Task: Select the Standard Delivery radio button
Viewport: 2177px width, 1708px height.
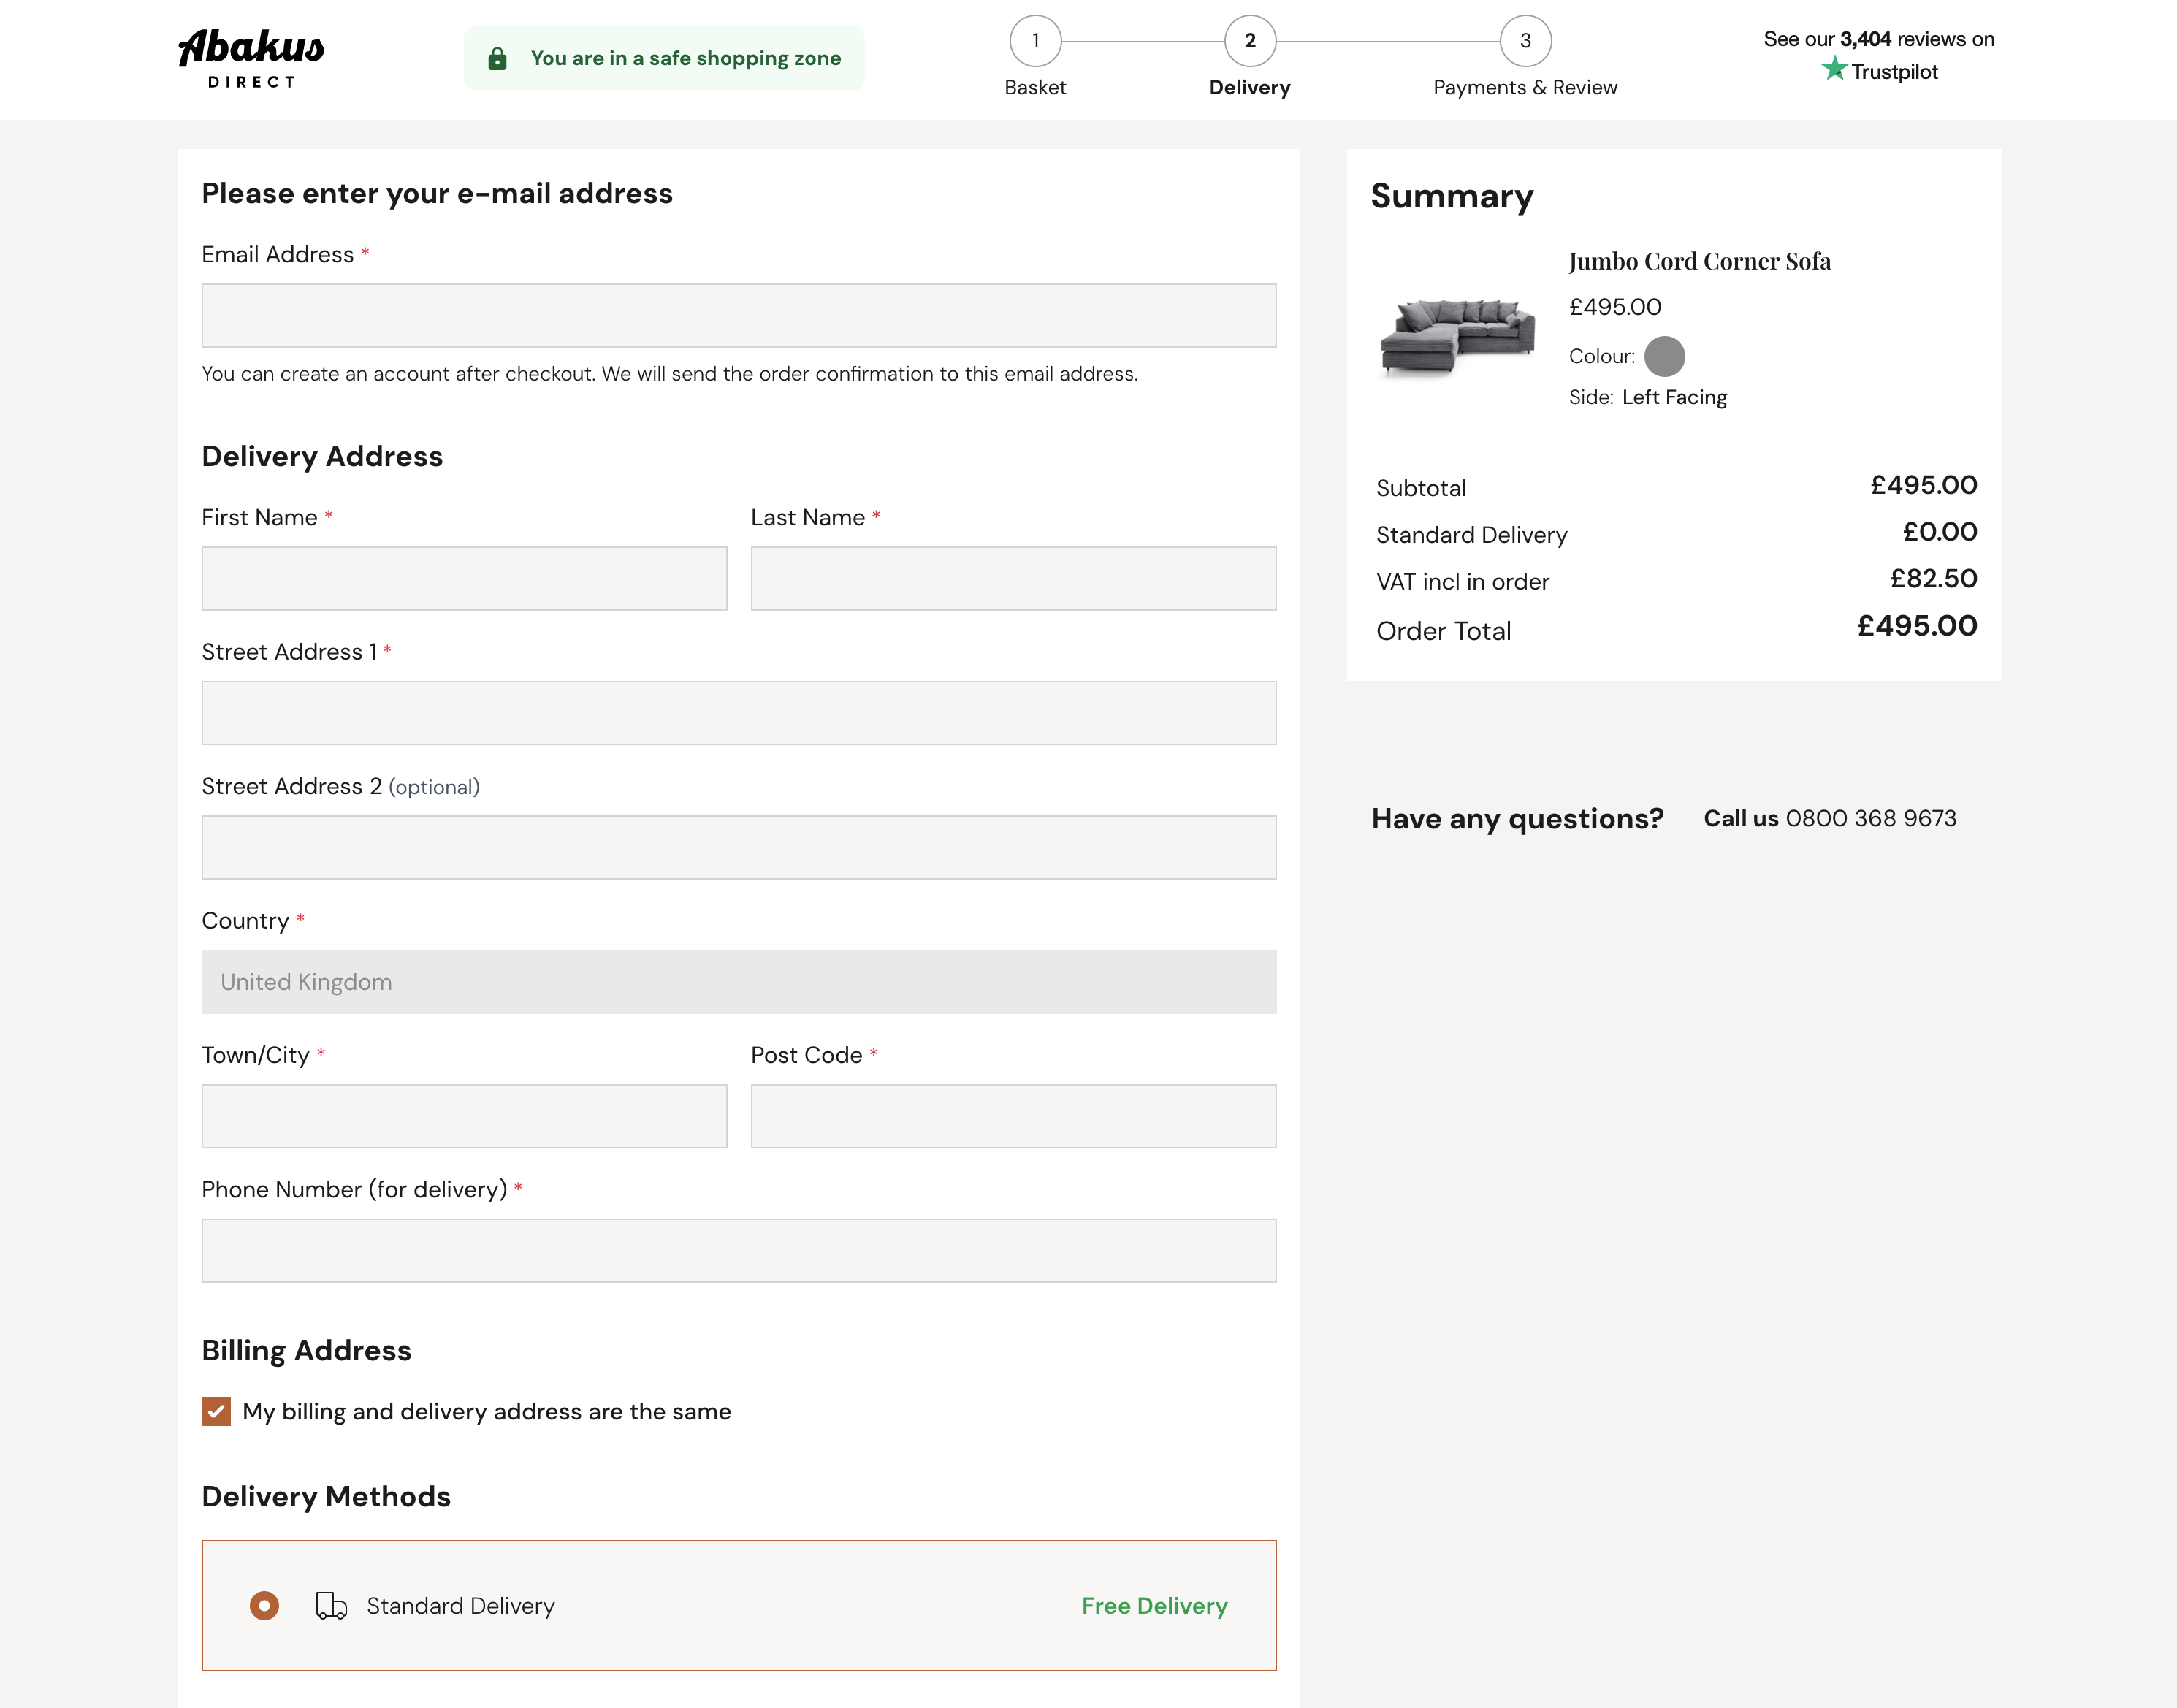Action: pyautogui.click(x=264, y=1605)
